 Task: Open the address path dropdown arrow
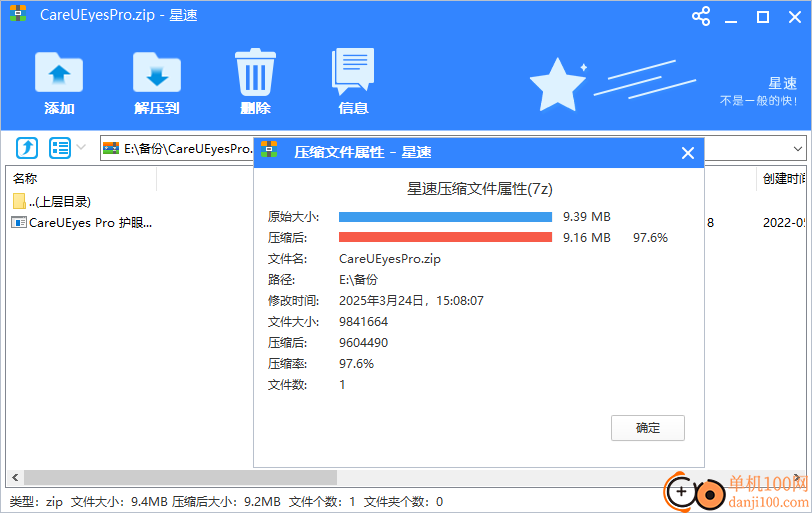[x=798, y=149]
